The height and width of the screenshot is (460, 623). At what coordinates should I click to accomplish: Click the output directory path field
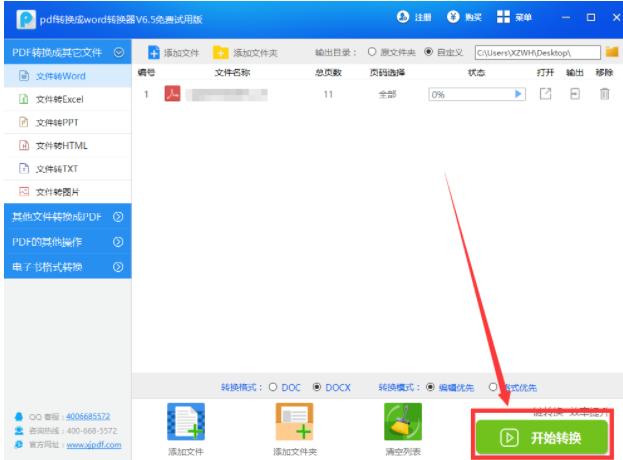538,52
